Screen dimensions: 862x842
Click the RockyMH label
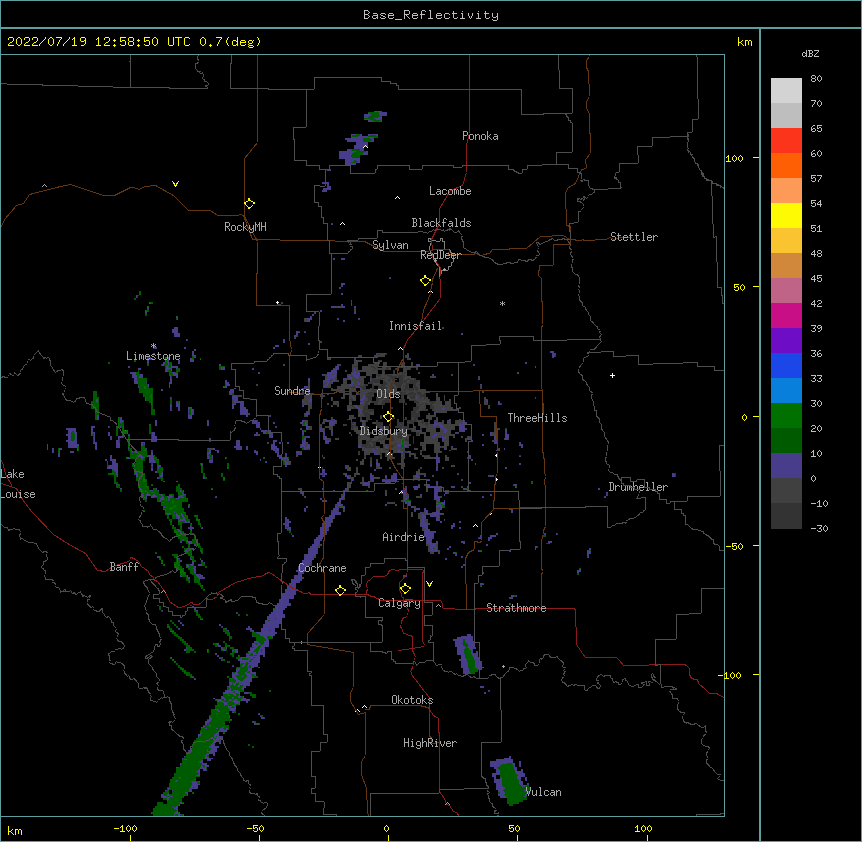[245, 227]
